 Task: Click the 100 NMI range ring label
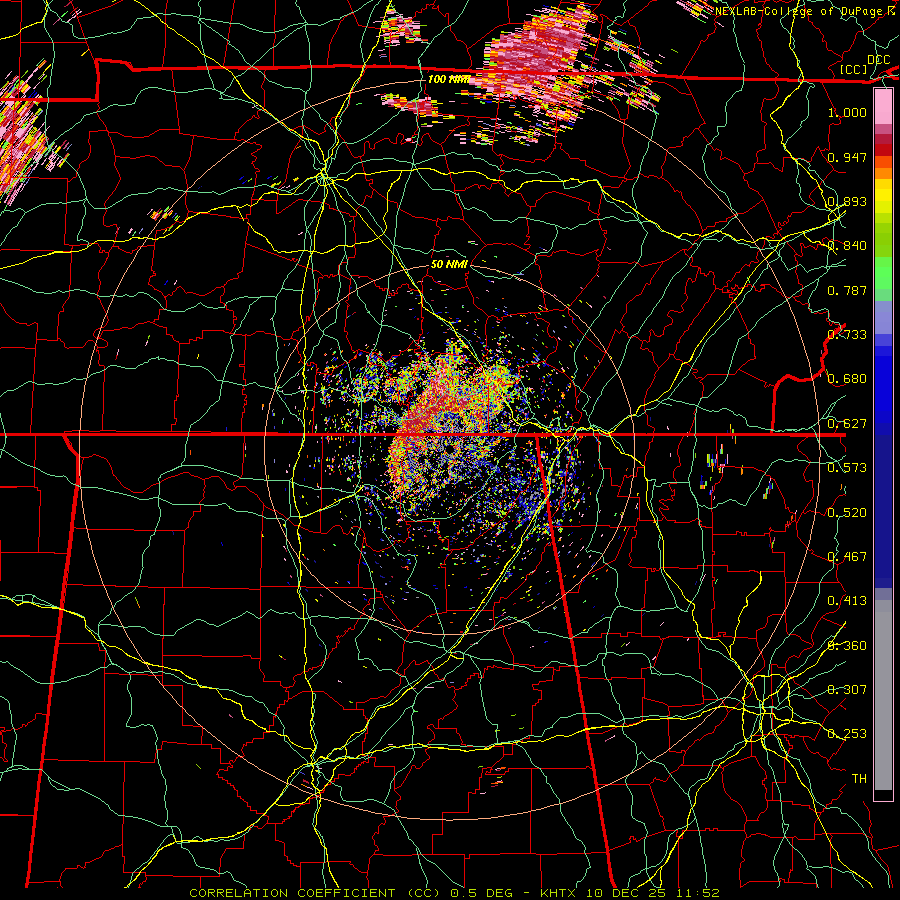click(x=449, y=79)
